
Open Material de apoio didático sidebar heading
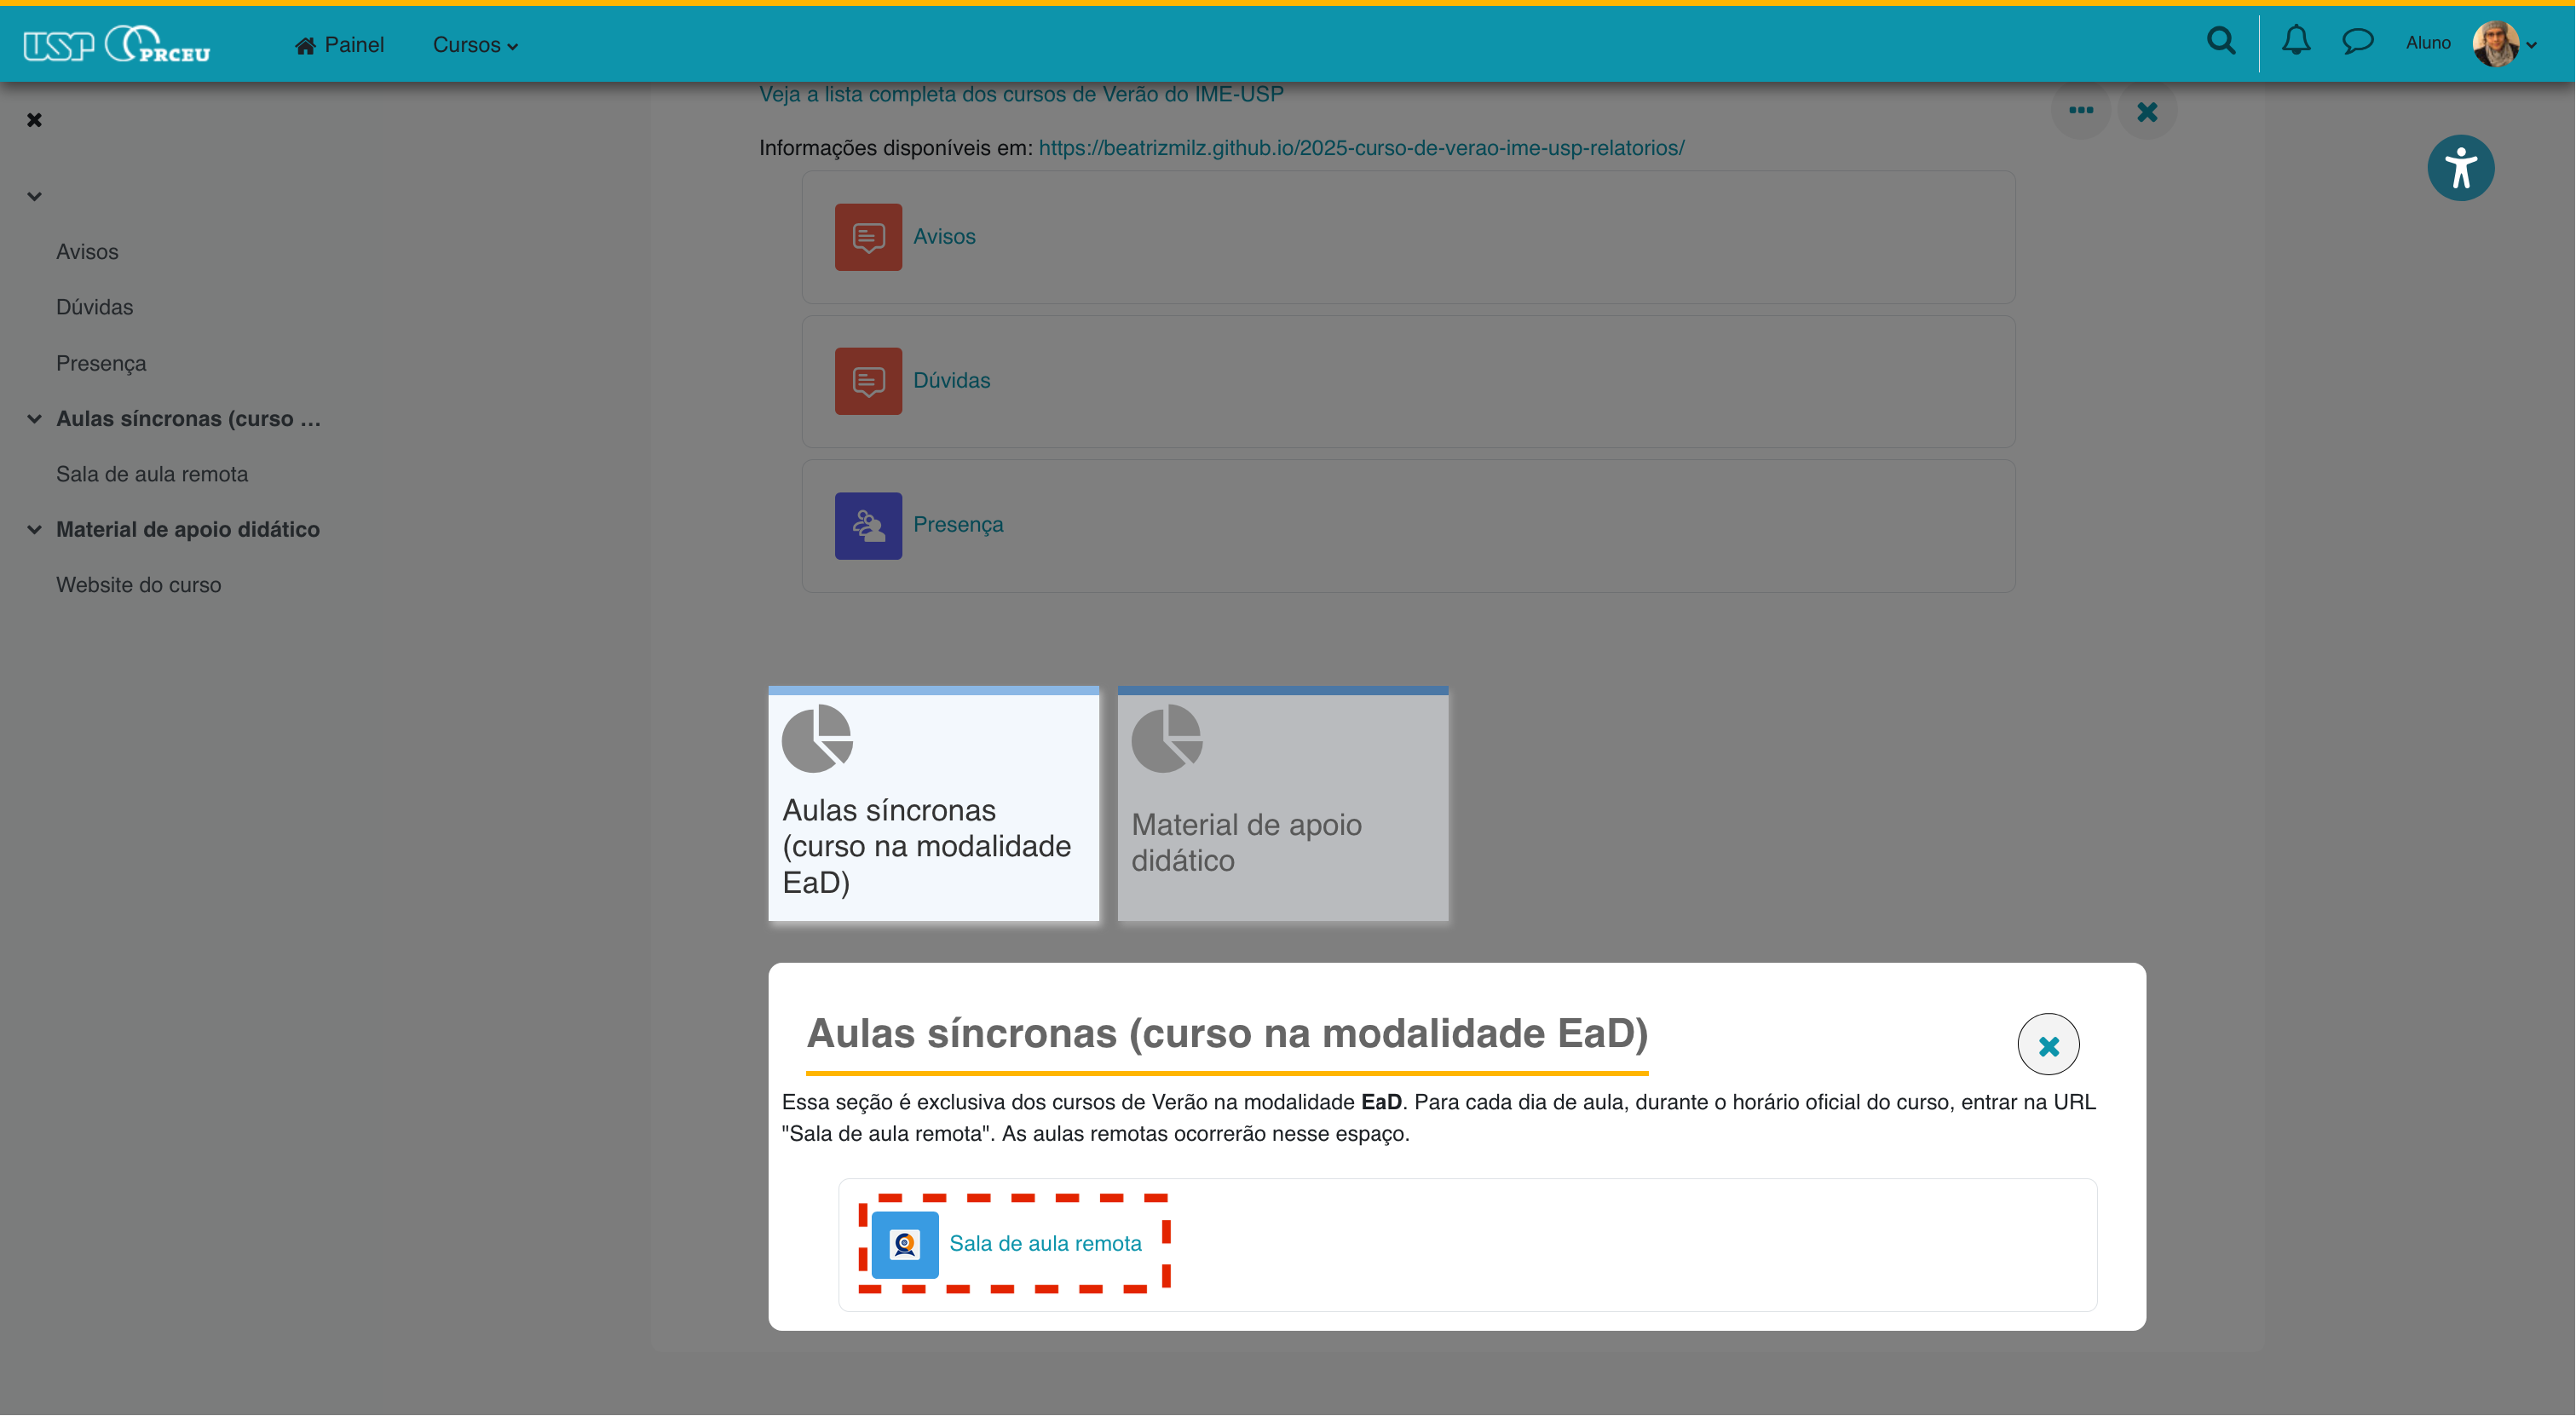(x=188, y=530)
